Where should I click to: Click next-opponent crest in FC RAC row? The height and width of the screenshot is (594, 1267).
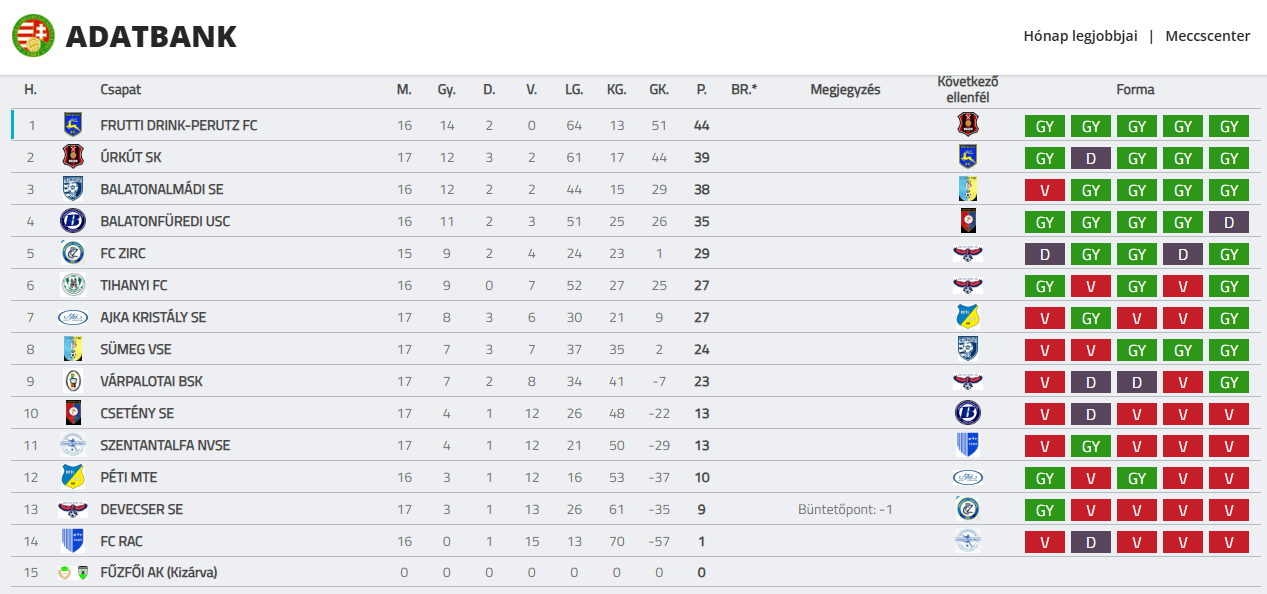967,541
